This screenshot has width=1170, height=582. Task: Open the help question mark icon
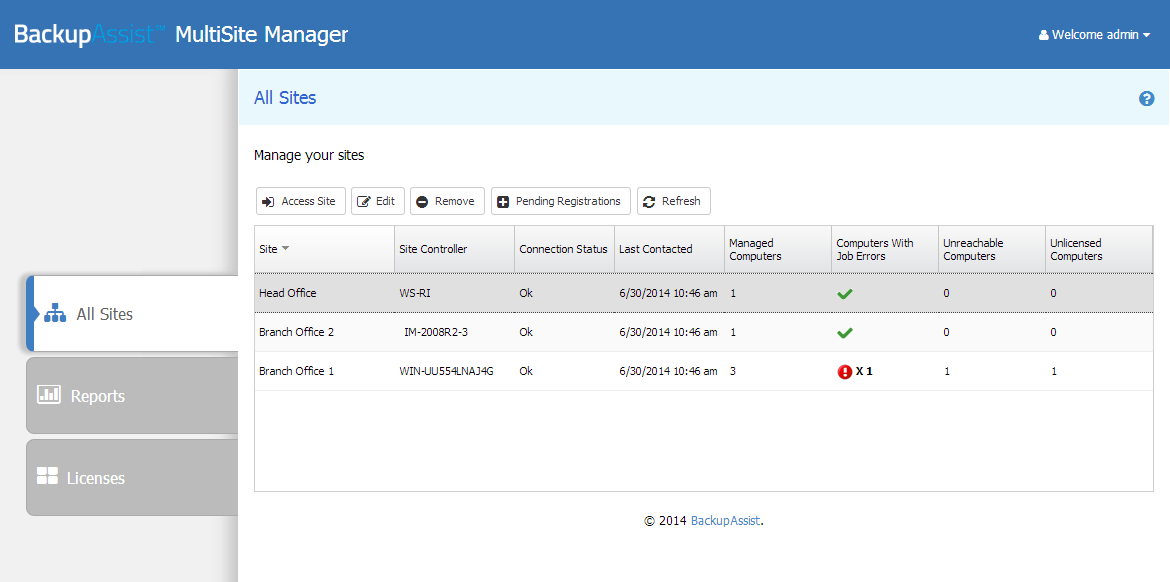point(1146,98)
